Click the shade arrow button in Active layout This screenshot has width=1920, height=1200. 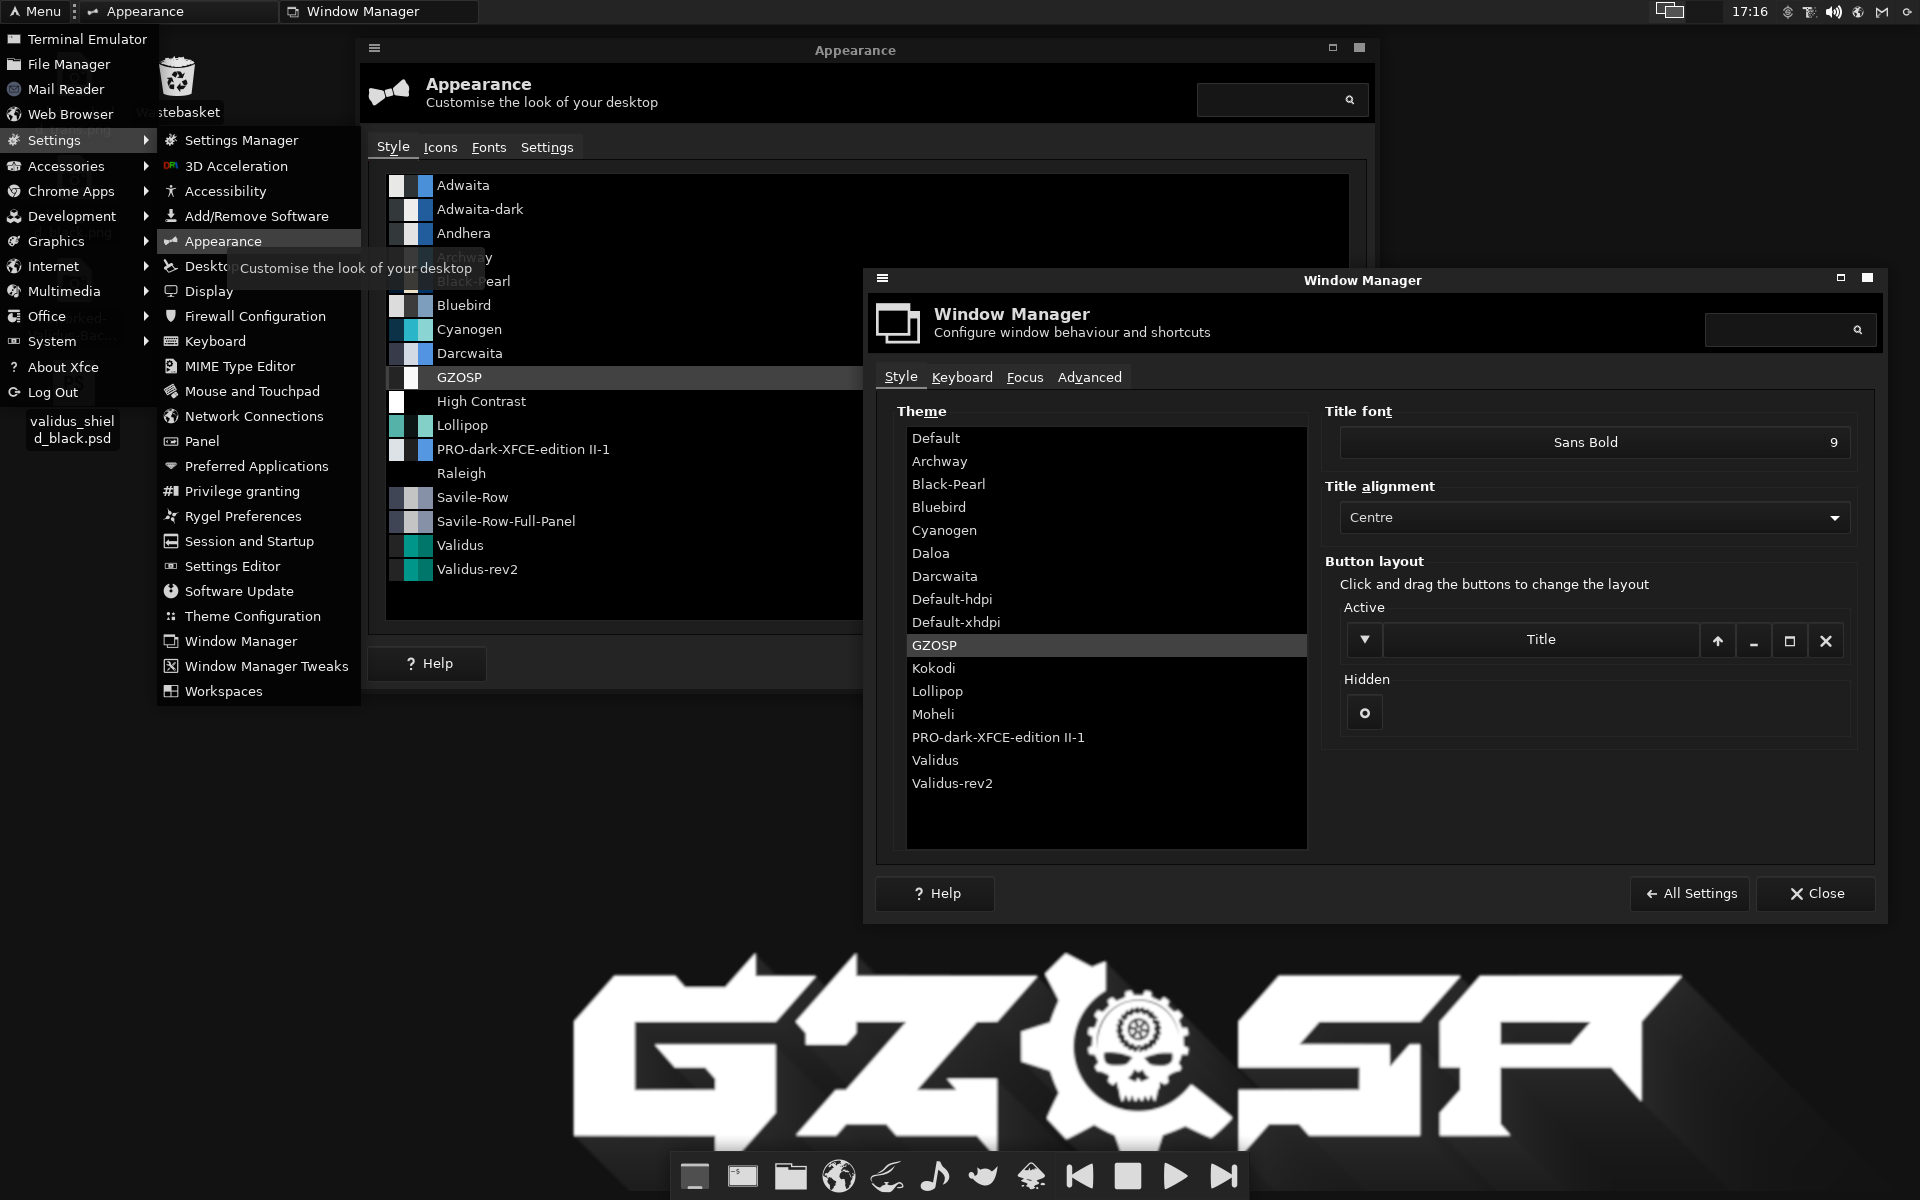[x=1718, y=640]
